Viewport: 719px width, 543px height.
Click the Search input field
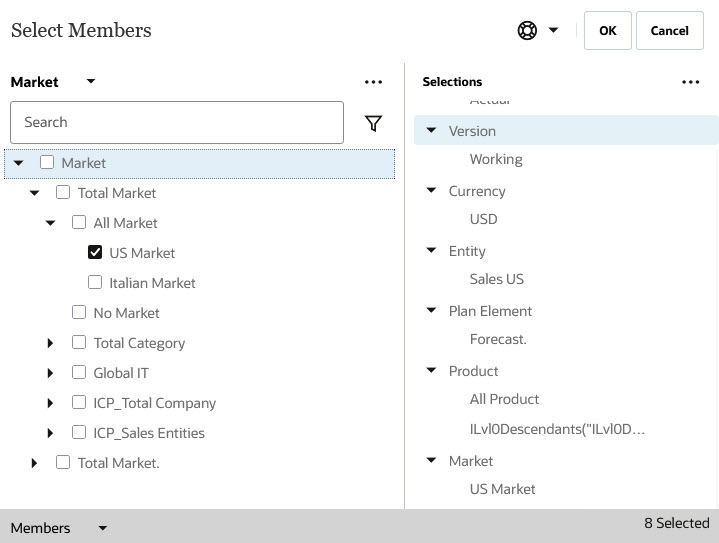pyautogui.click(x=177, y=122)
